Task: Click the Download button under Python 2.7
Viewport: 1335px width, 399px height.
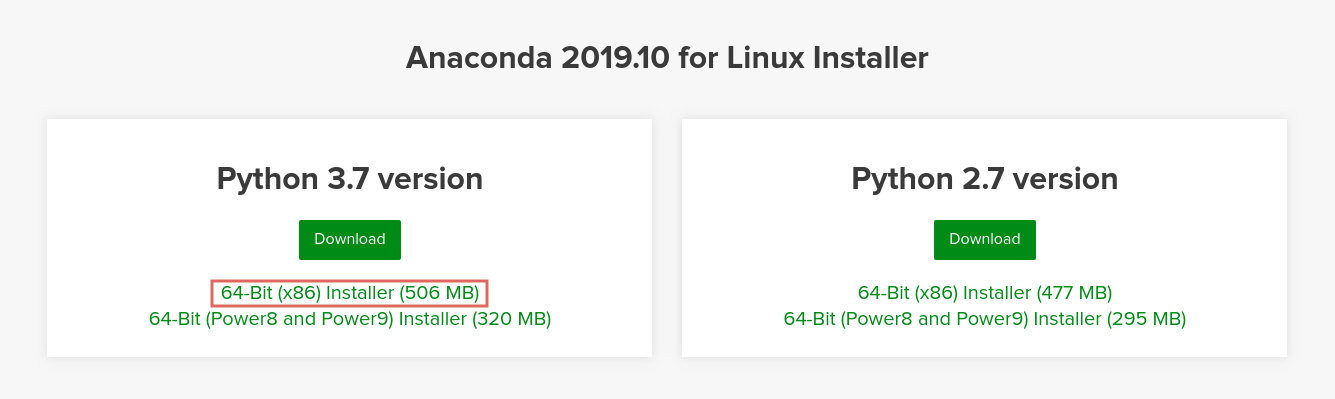Action: [x=984, y=239]
